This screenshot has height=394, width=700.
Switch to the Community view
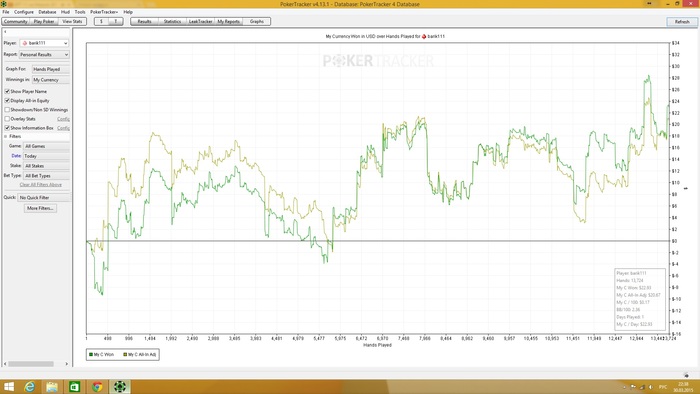click(x=16, y=21)
